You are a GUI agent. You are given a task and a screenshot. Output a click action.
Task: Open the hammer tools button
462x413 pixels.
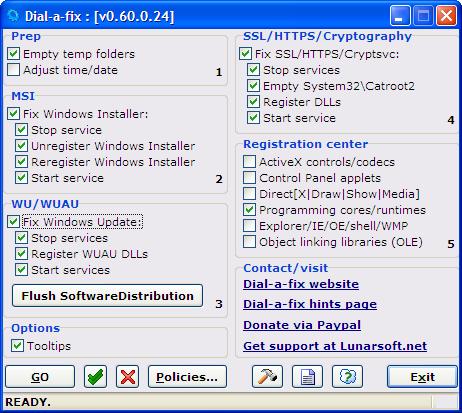point(267,377)
